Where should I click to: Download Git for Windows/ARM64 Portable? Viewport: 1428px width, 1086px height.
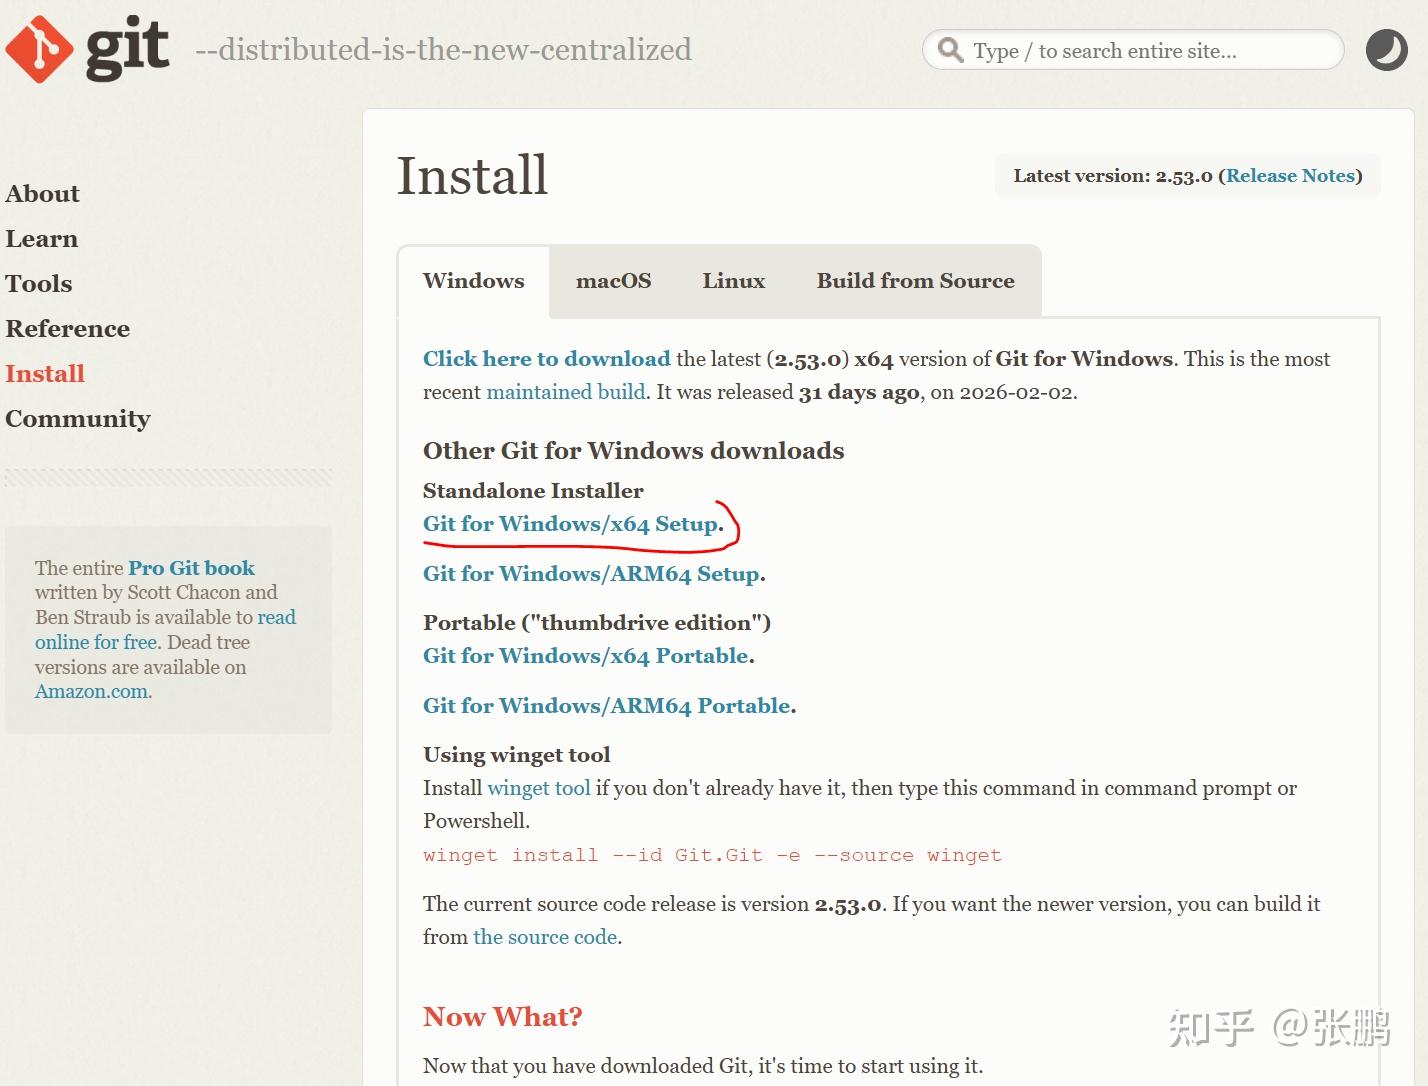607,706
